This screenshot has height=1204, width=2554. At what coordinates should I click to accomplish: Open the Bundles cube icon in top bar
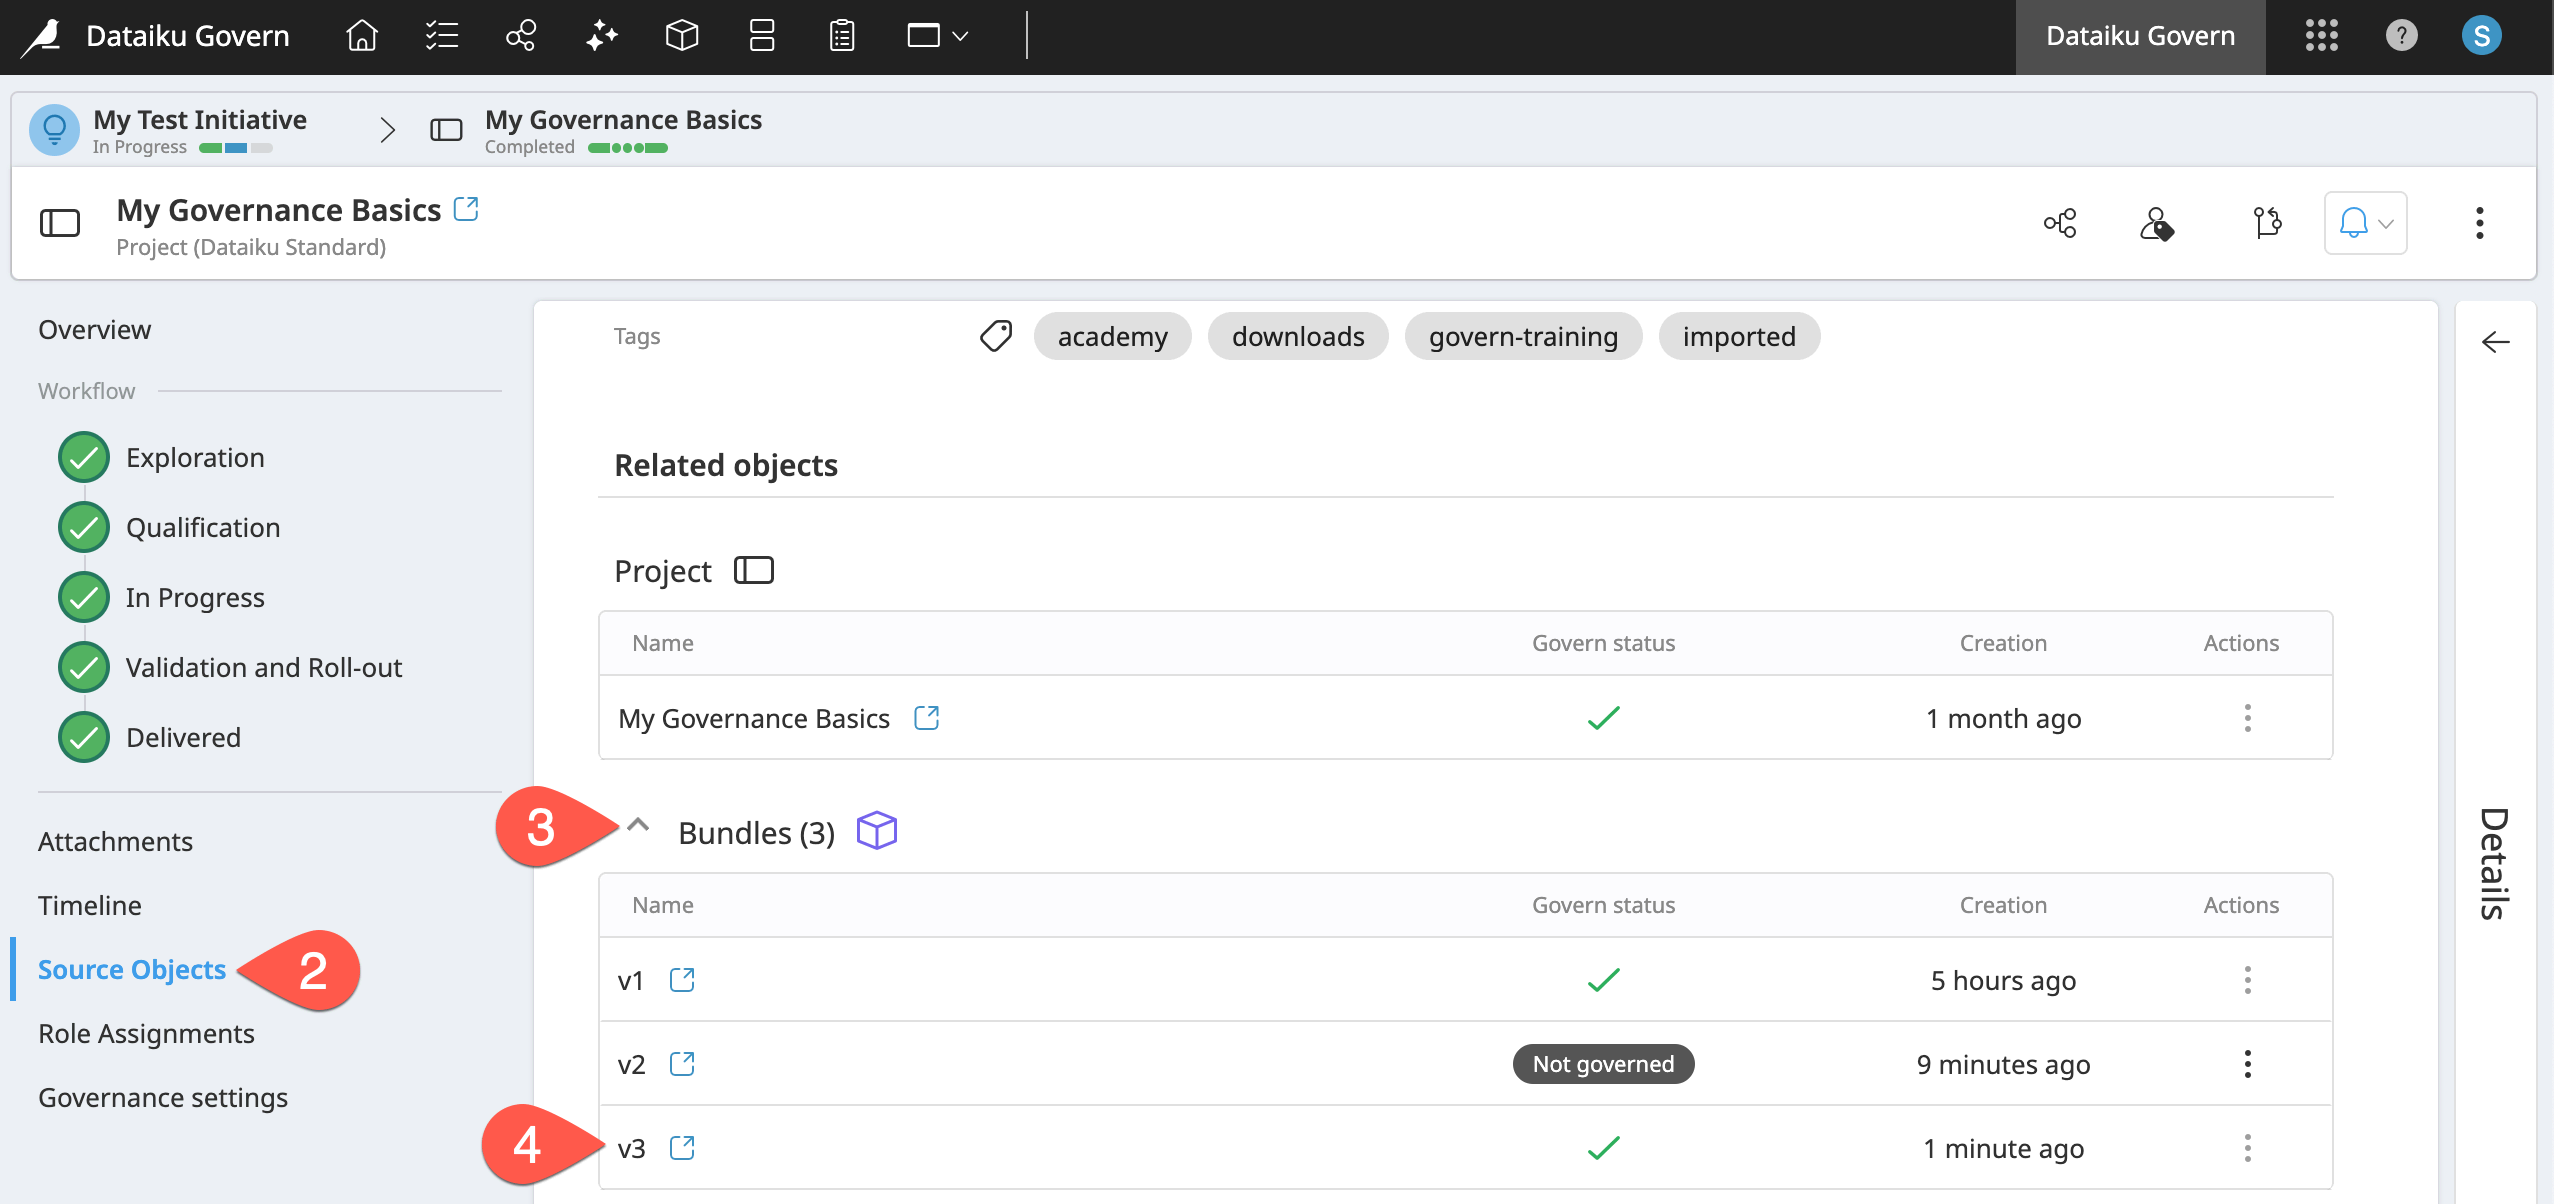[x=681, y=36]
